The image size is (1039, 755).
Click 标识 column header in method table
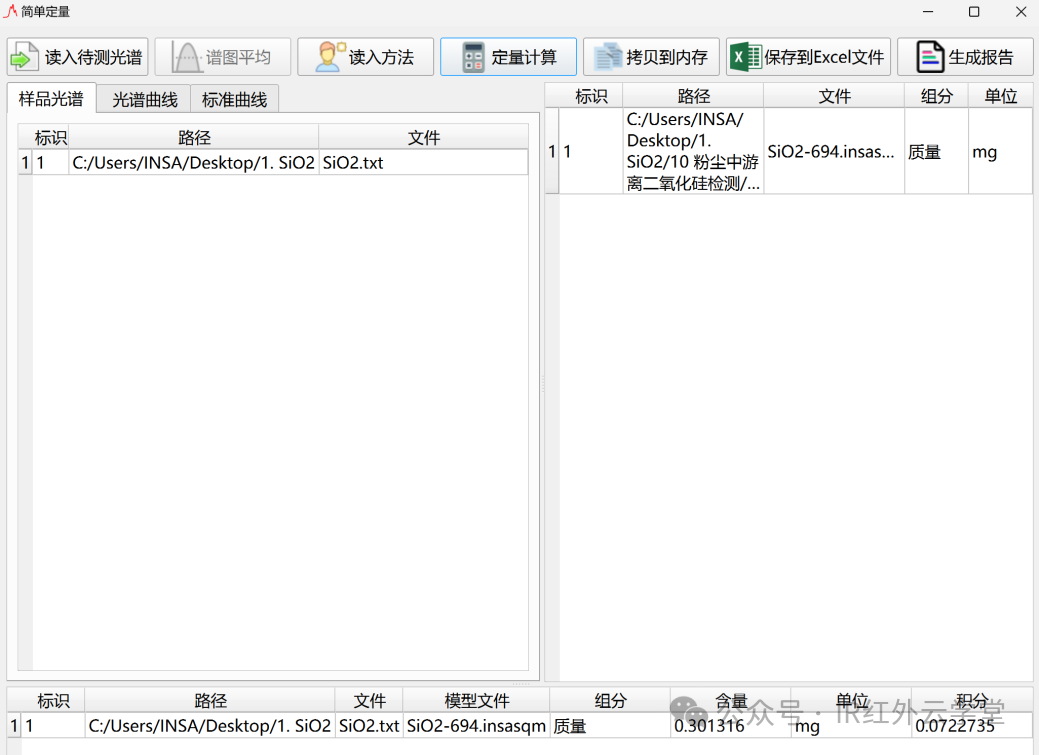[x=591, y=96]
